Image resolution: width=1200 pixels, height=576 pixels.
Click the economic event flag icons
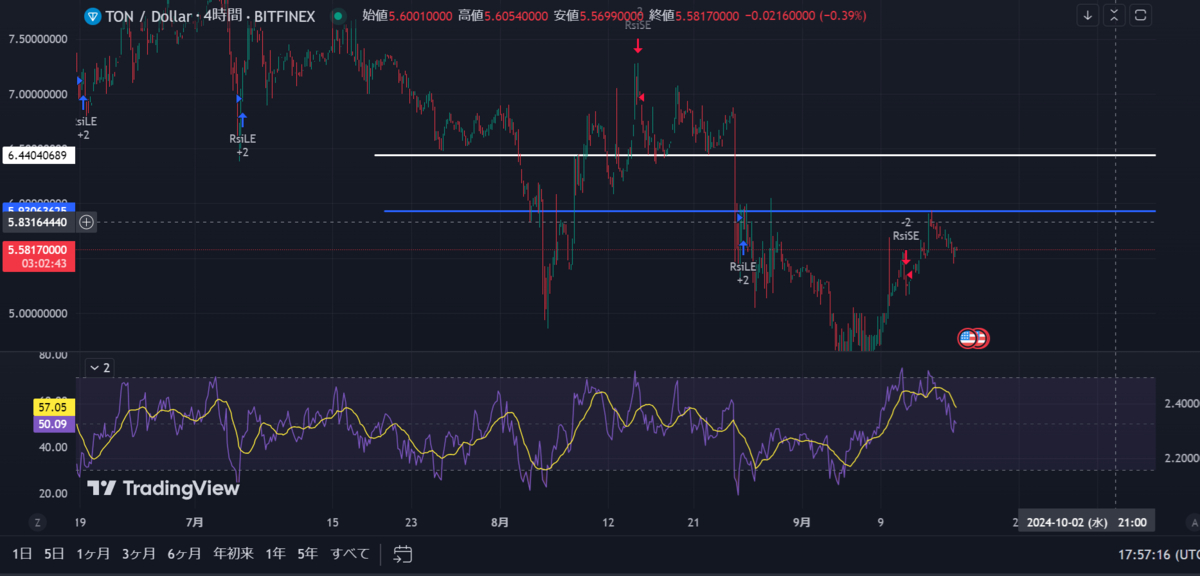click(x=973, y=338)
